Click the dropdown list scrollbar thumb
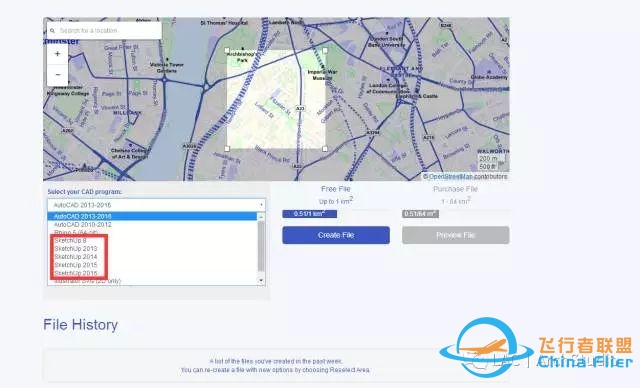Viewport: 640px width, 388px height. click(x=261, y=246)
